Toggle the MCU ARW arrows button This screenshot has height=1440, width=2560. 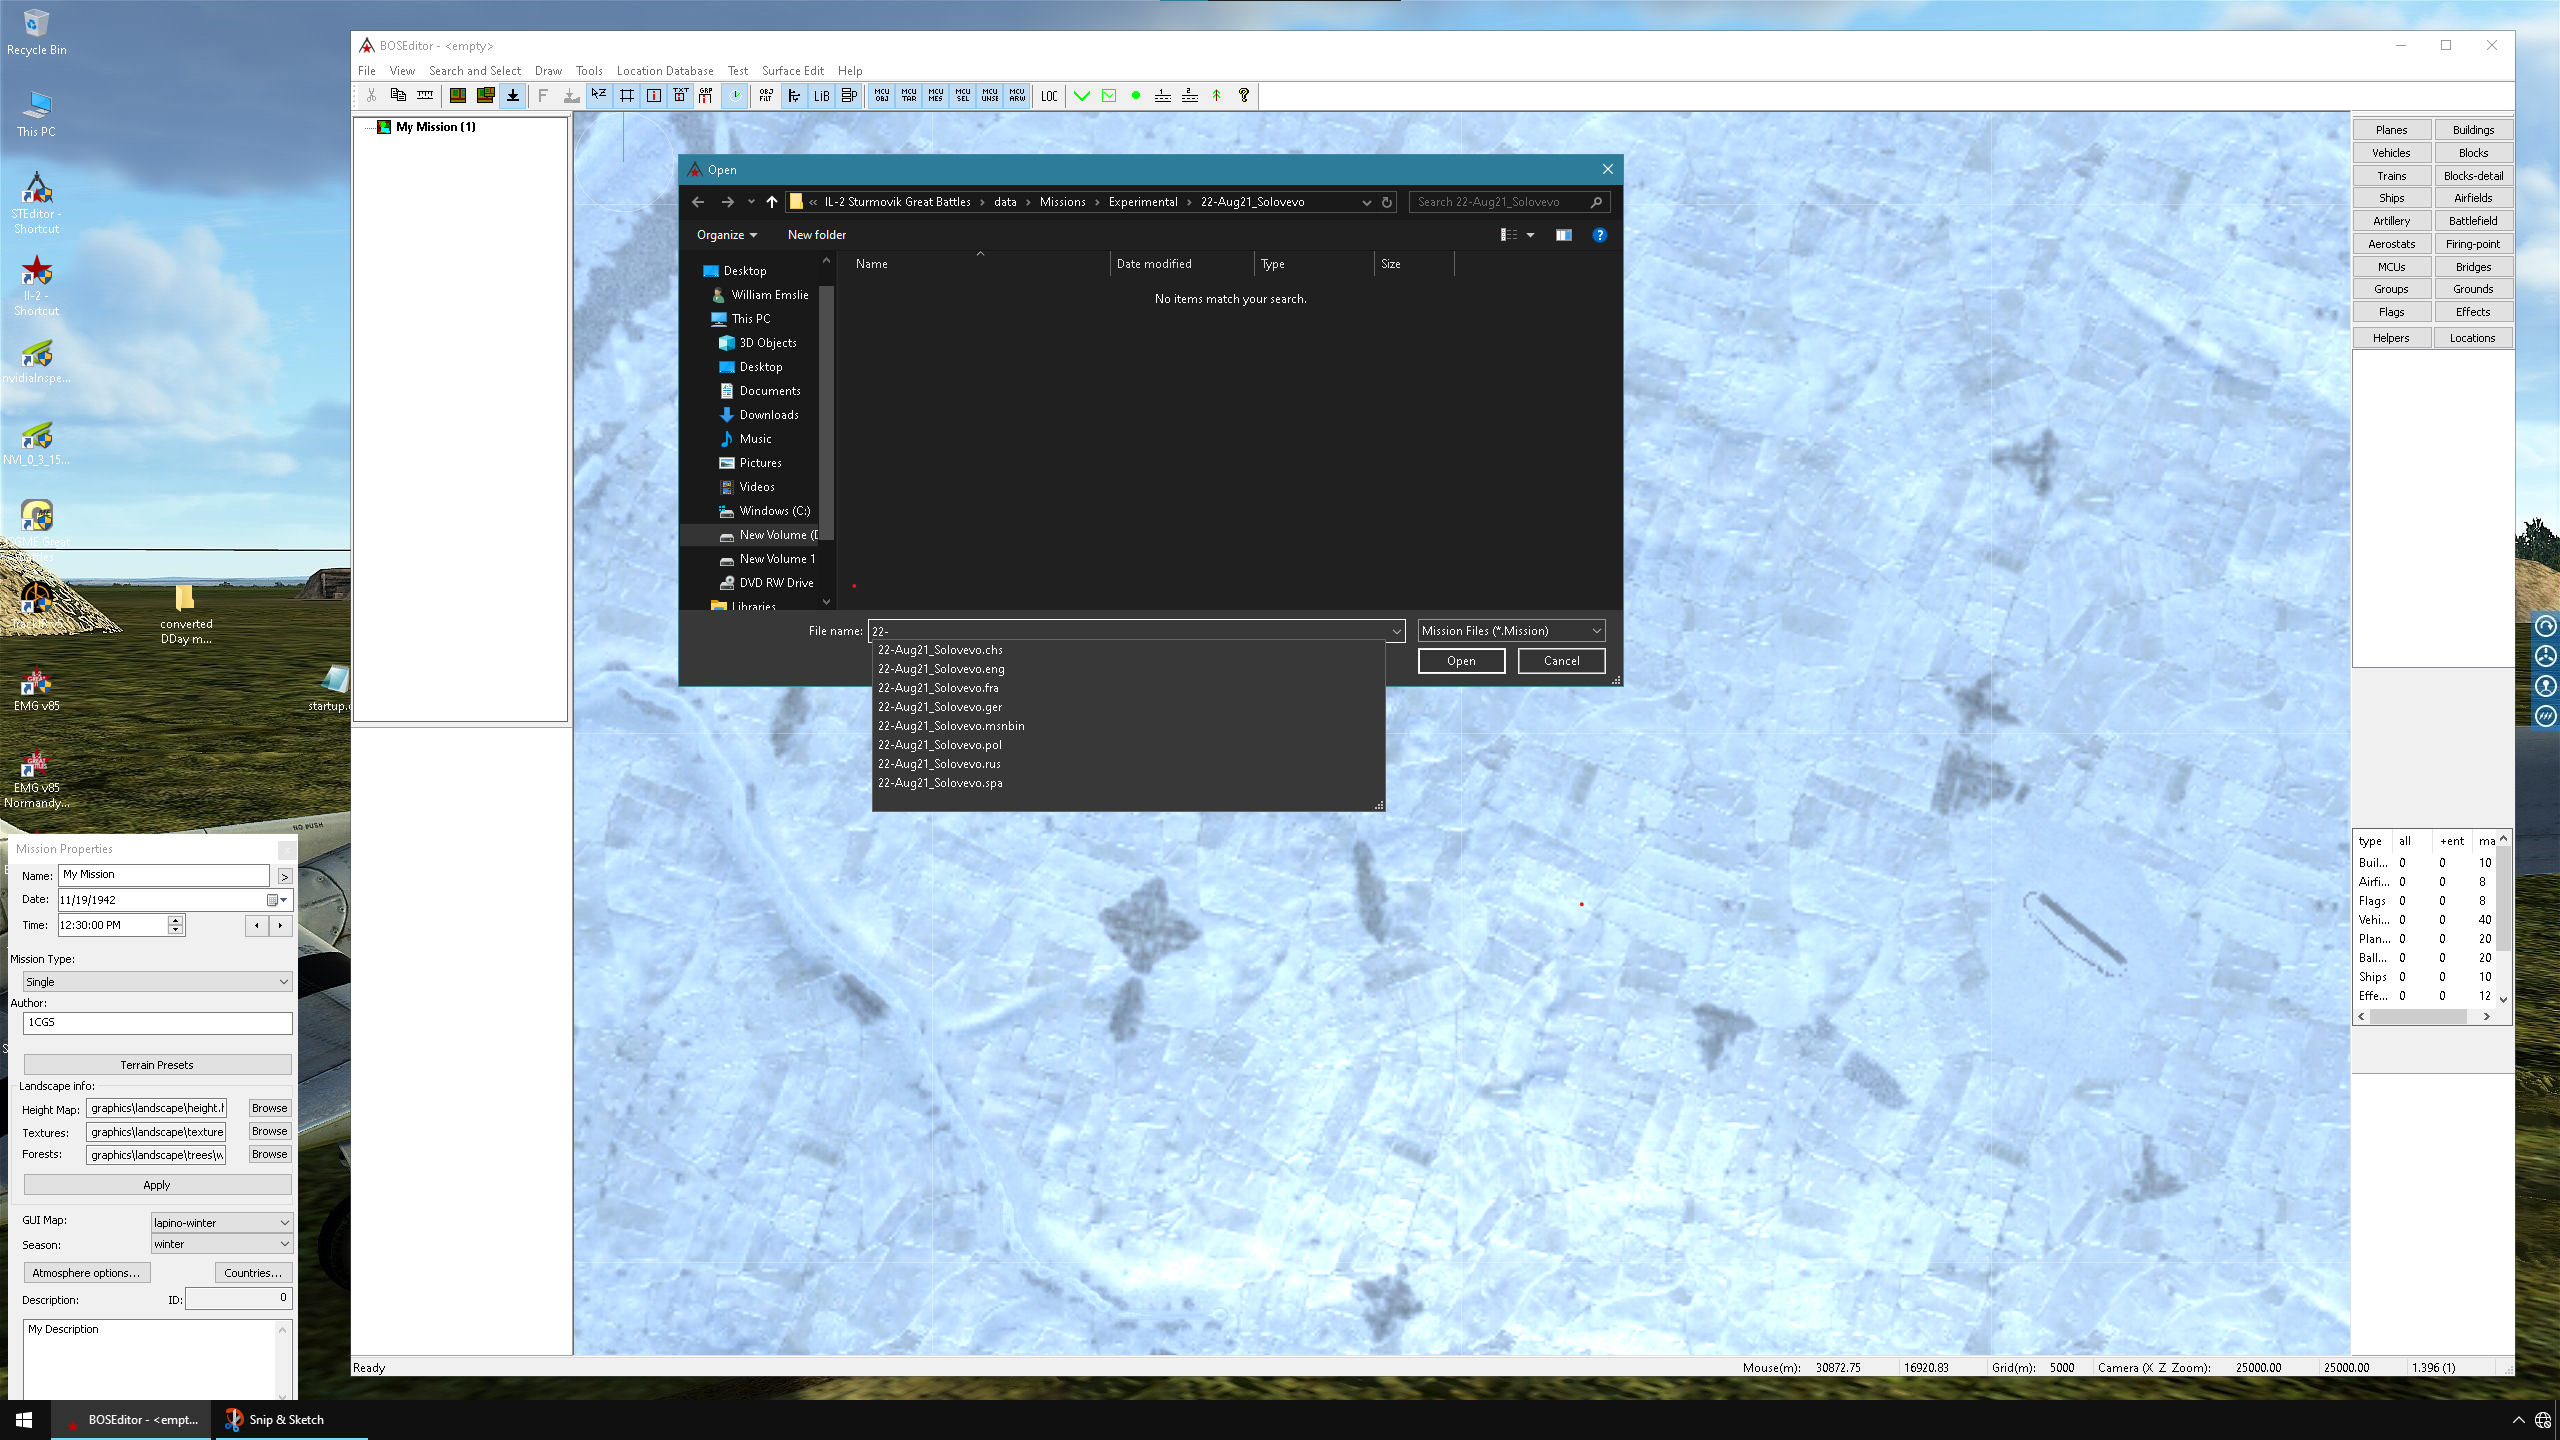coord(1017,96)
